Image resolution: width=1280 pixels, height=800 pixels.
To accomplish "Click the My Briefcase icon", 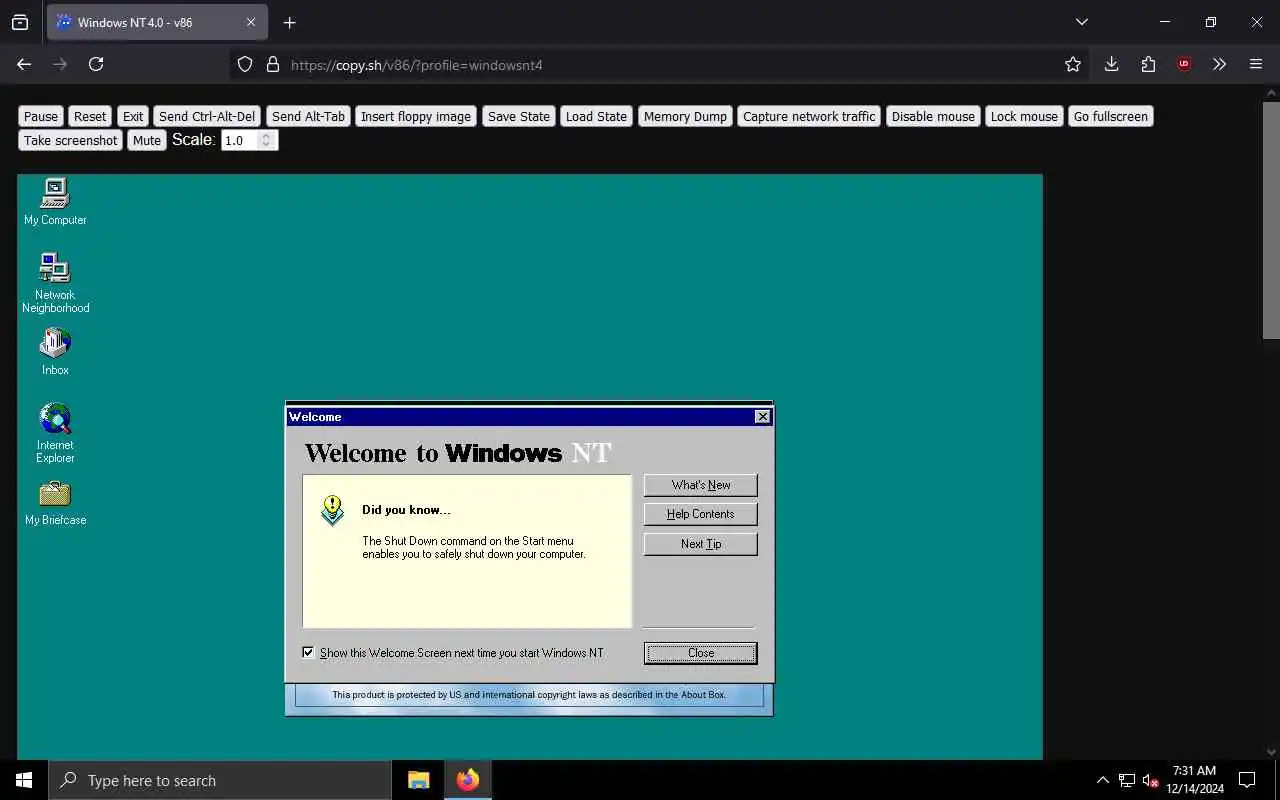I will [x=55, y=503].
